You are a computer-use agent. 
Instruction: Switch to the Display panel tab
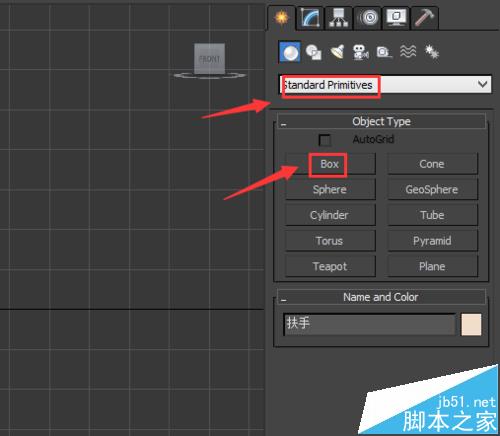point(396,18)
